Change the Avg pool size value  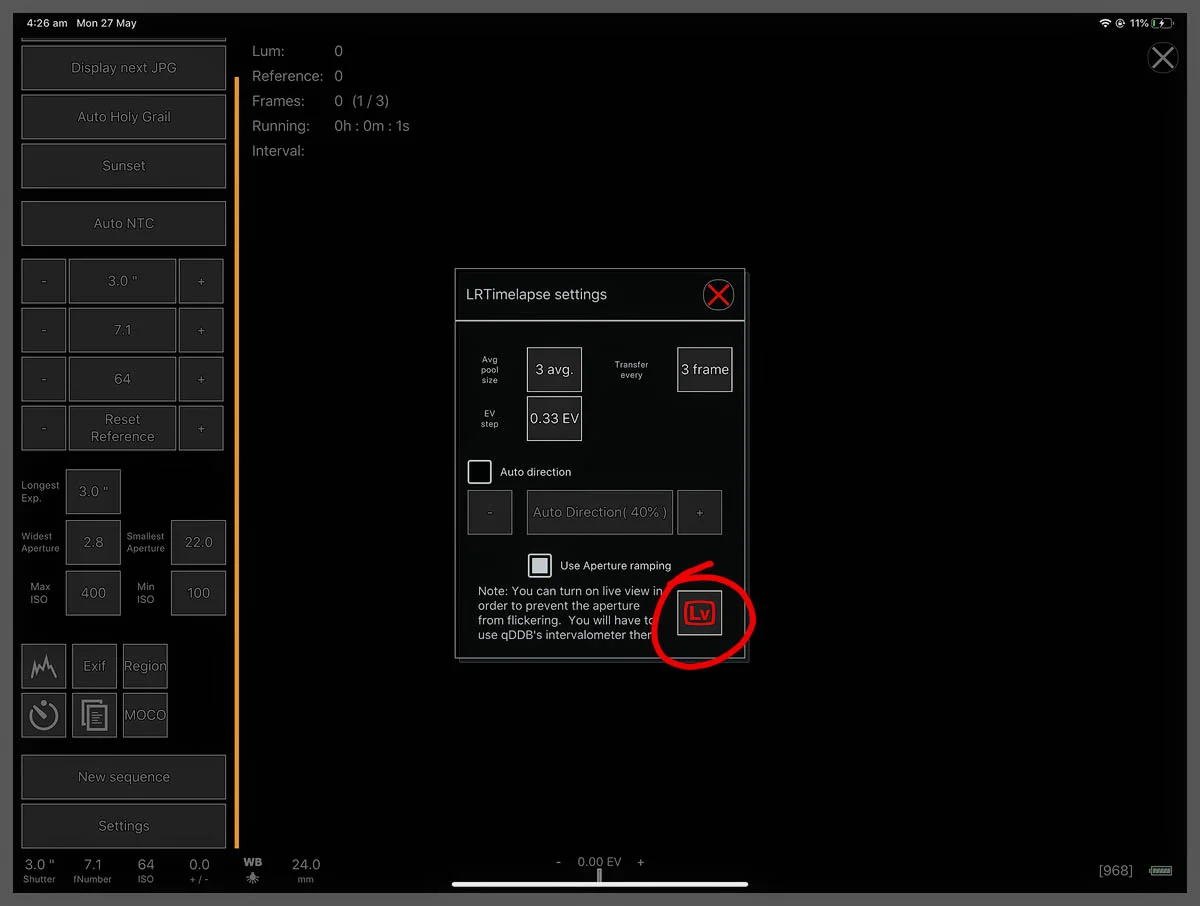[x=554, y=369]
